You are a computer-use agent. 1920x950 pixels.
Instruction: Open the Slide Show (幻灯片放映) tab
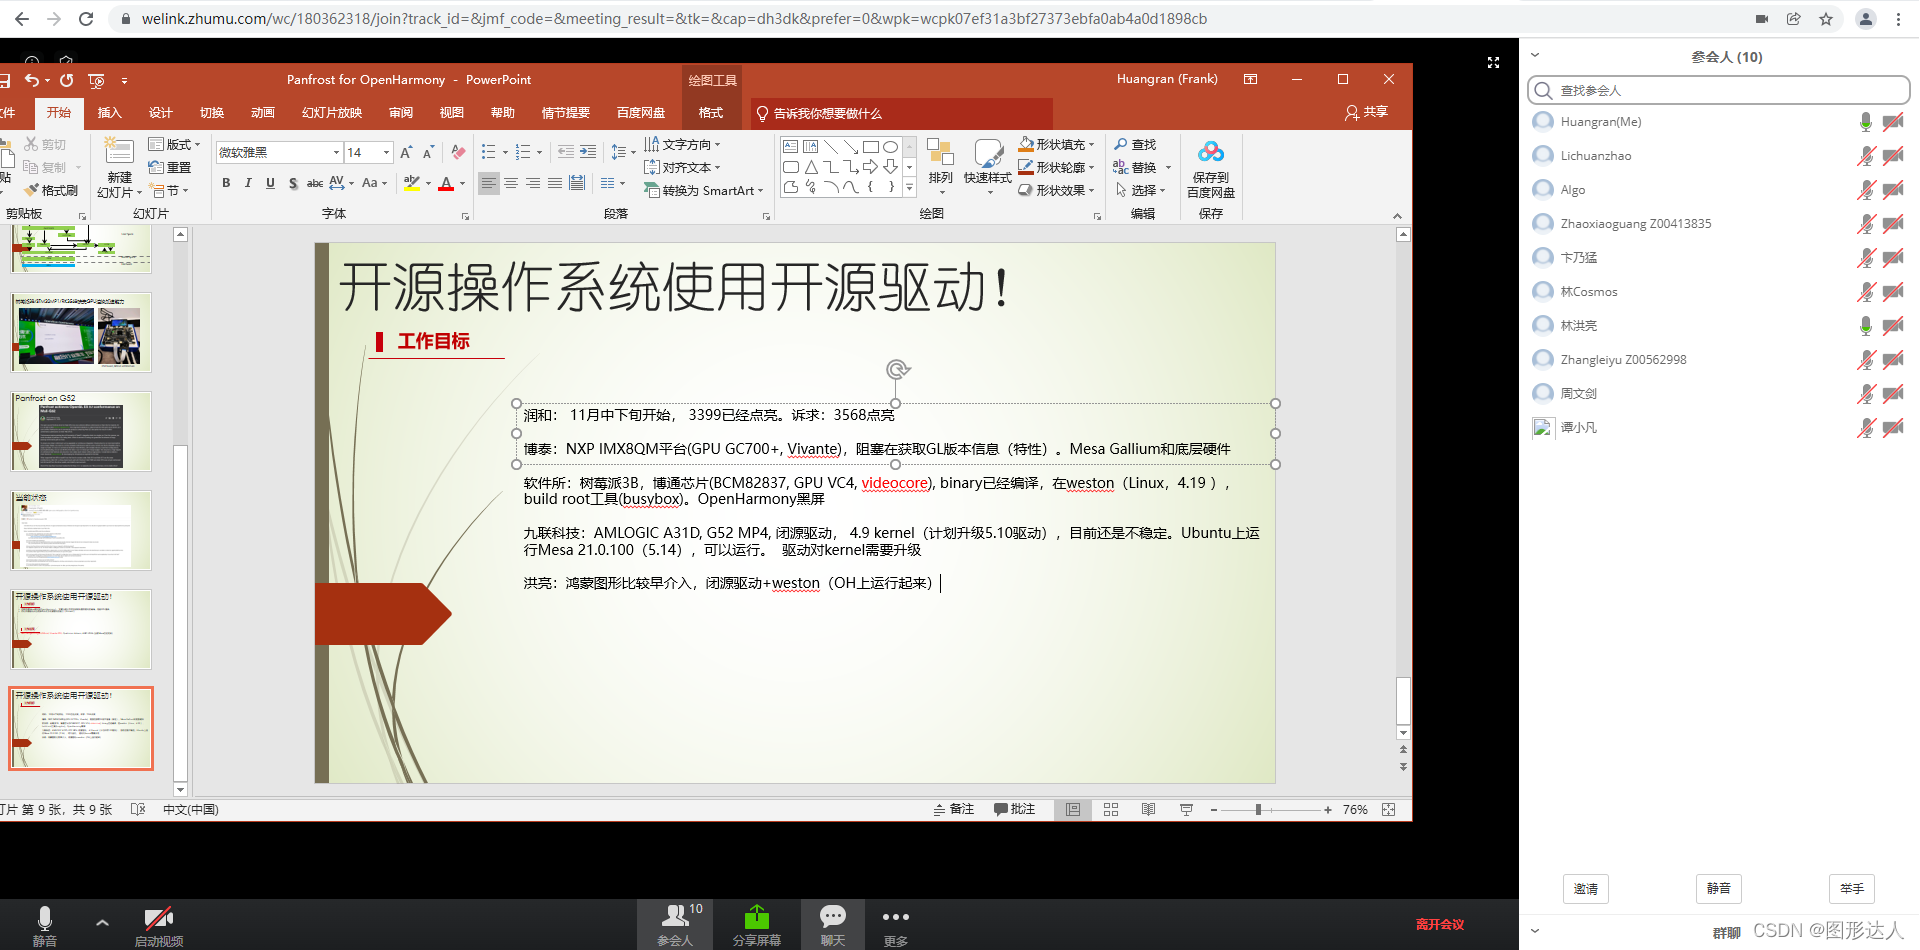332,113
